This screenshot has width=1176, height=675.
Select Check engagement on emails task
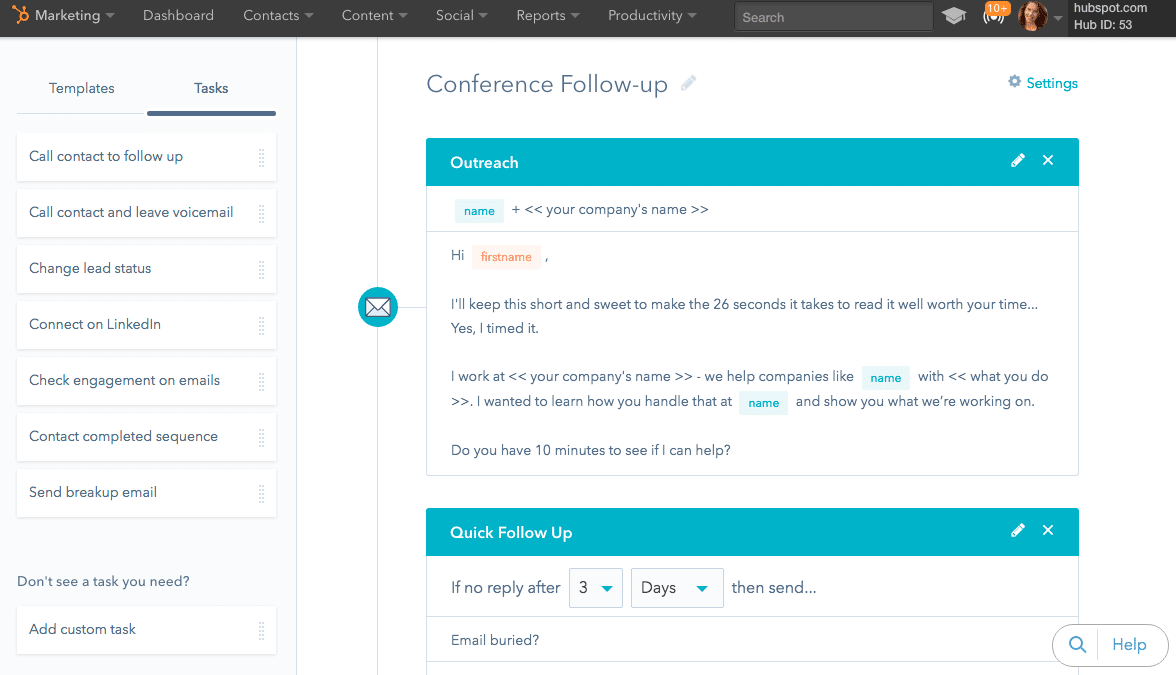click(146, 381)
